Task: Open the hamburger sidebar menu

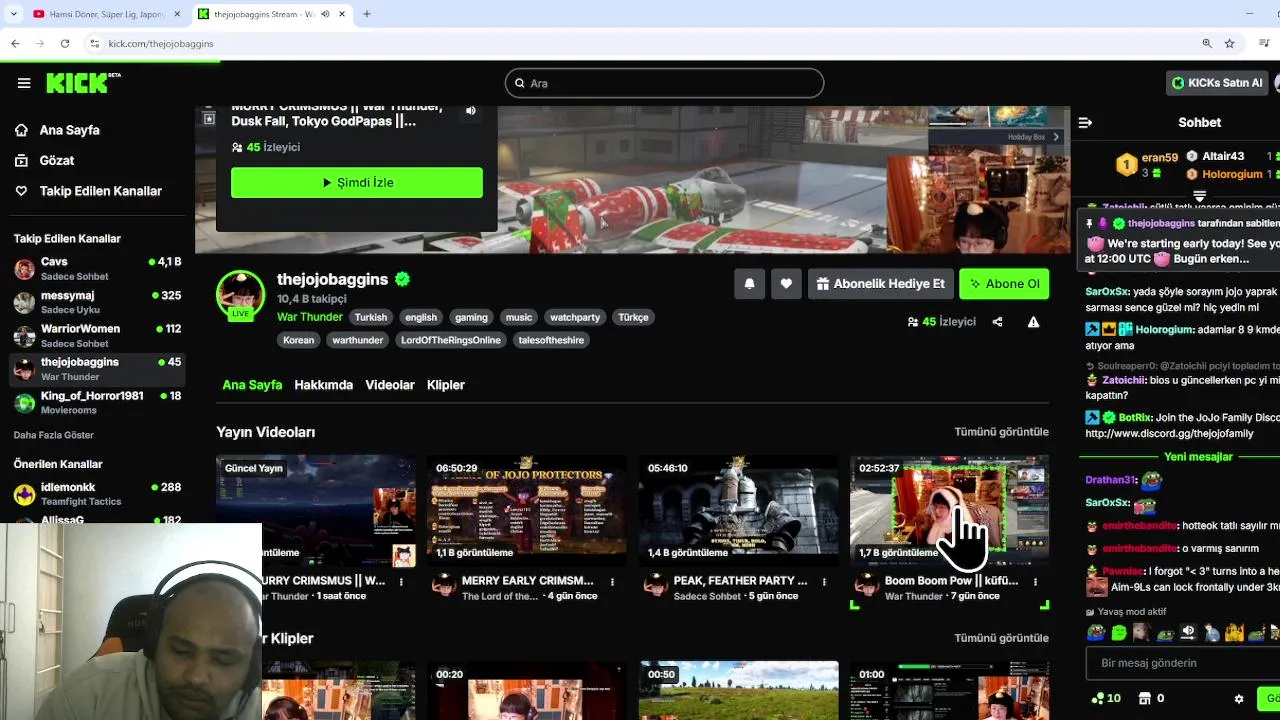Action: pos(24,83)
